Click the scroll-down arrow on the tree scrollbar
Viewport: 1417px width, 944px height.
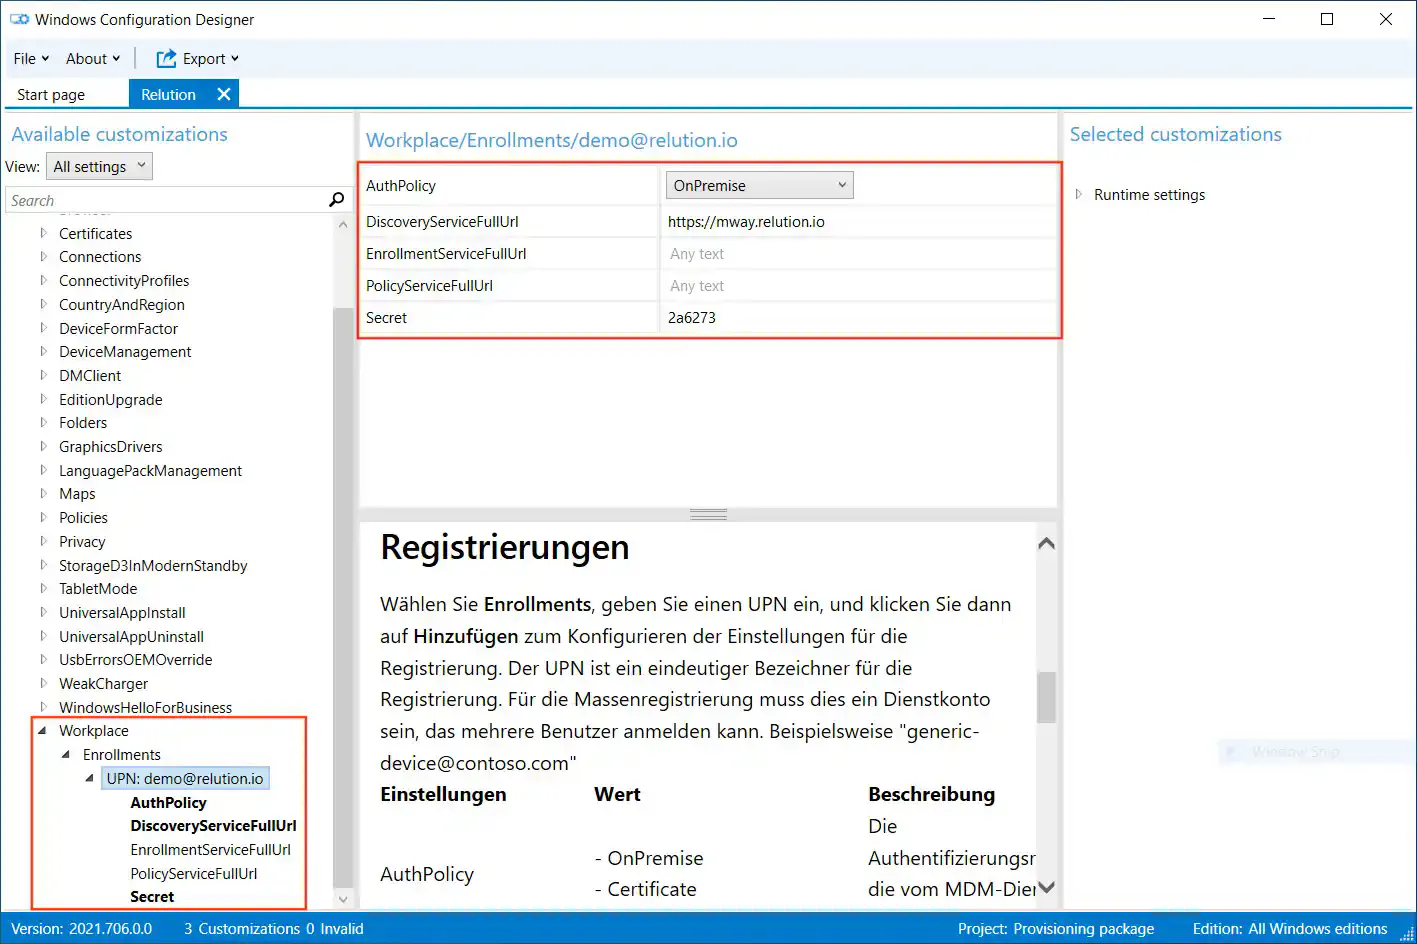pos(343,899)
